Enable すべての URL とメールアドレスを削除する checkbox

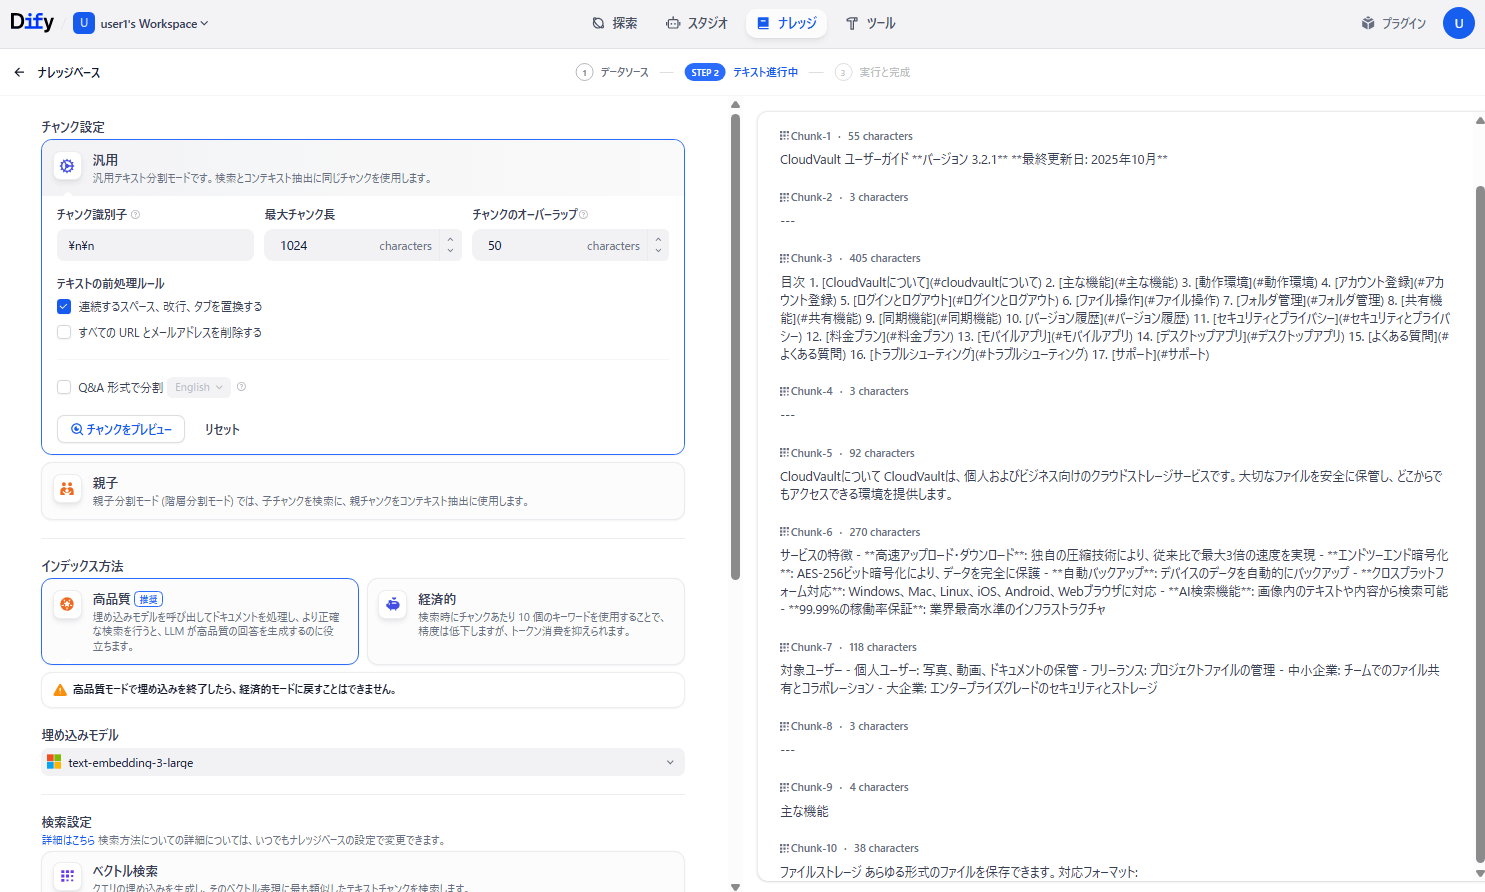click(64, 333)
